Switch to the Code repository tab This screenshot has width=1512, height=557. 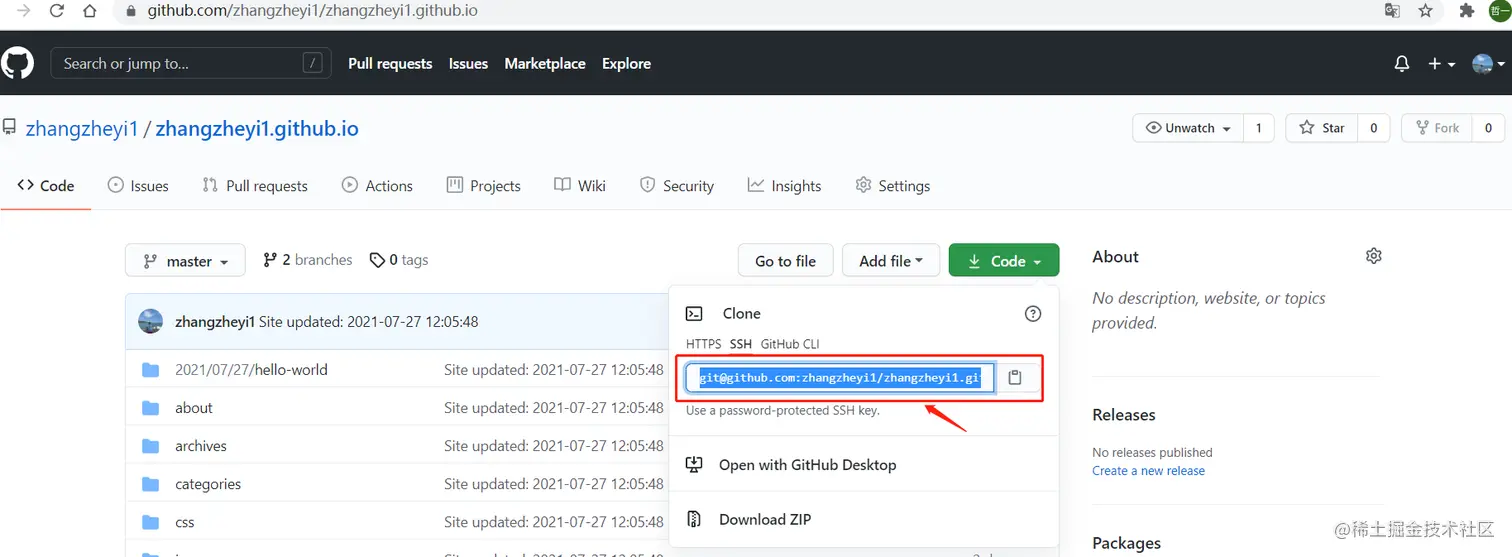coord(46,186)
